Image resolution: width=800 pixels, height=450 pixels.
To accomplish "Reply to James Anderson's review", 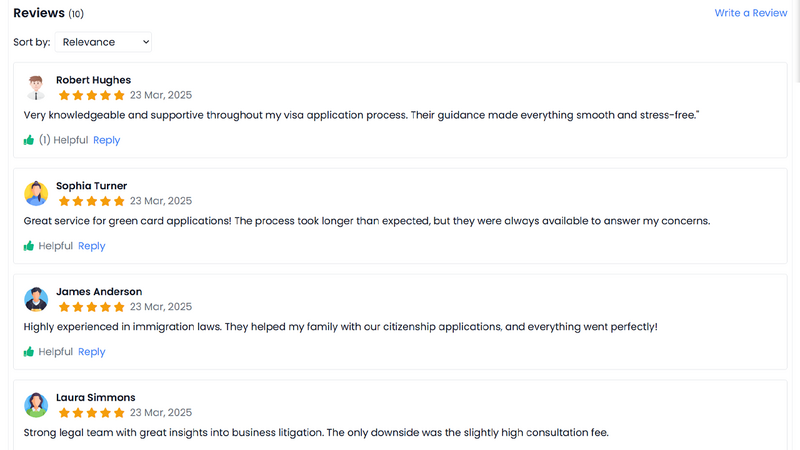I will pos(91,352).
